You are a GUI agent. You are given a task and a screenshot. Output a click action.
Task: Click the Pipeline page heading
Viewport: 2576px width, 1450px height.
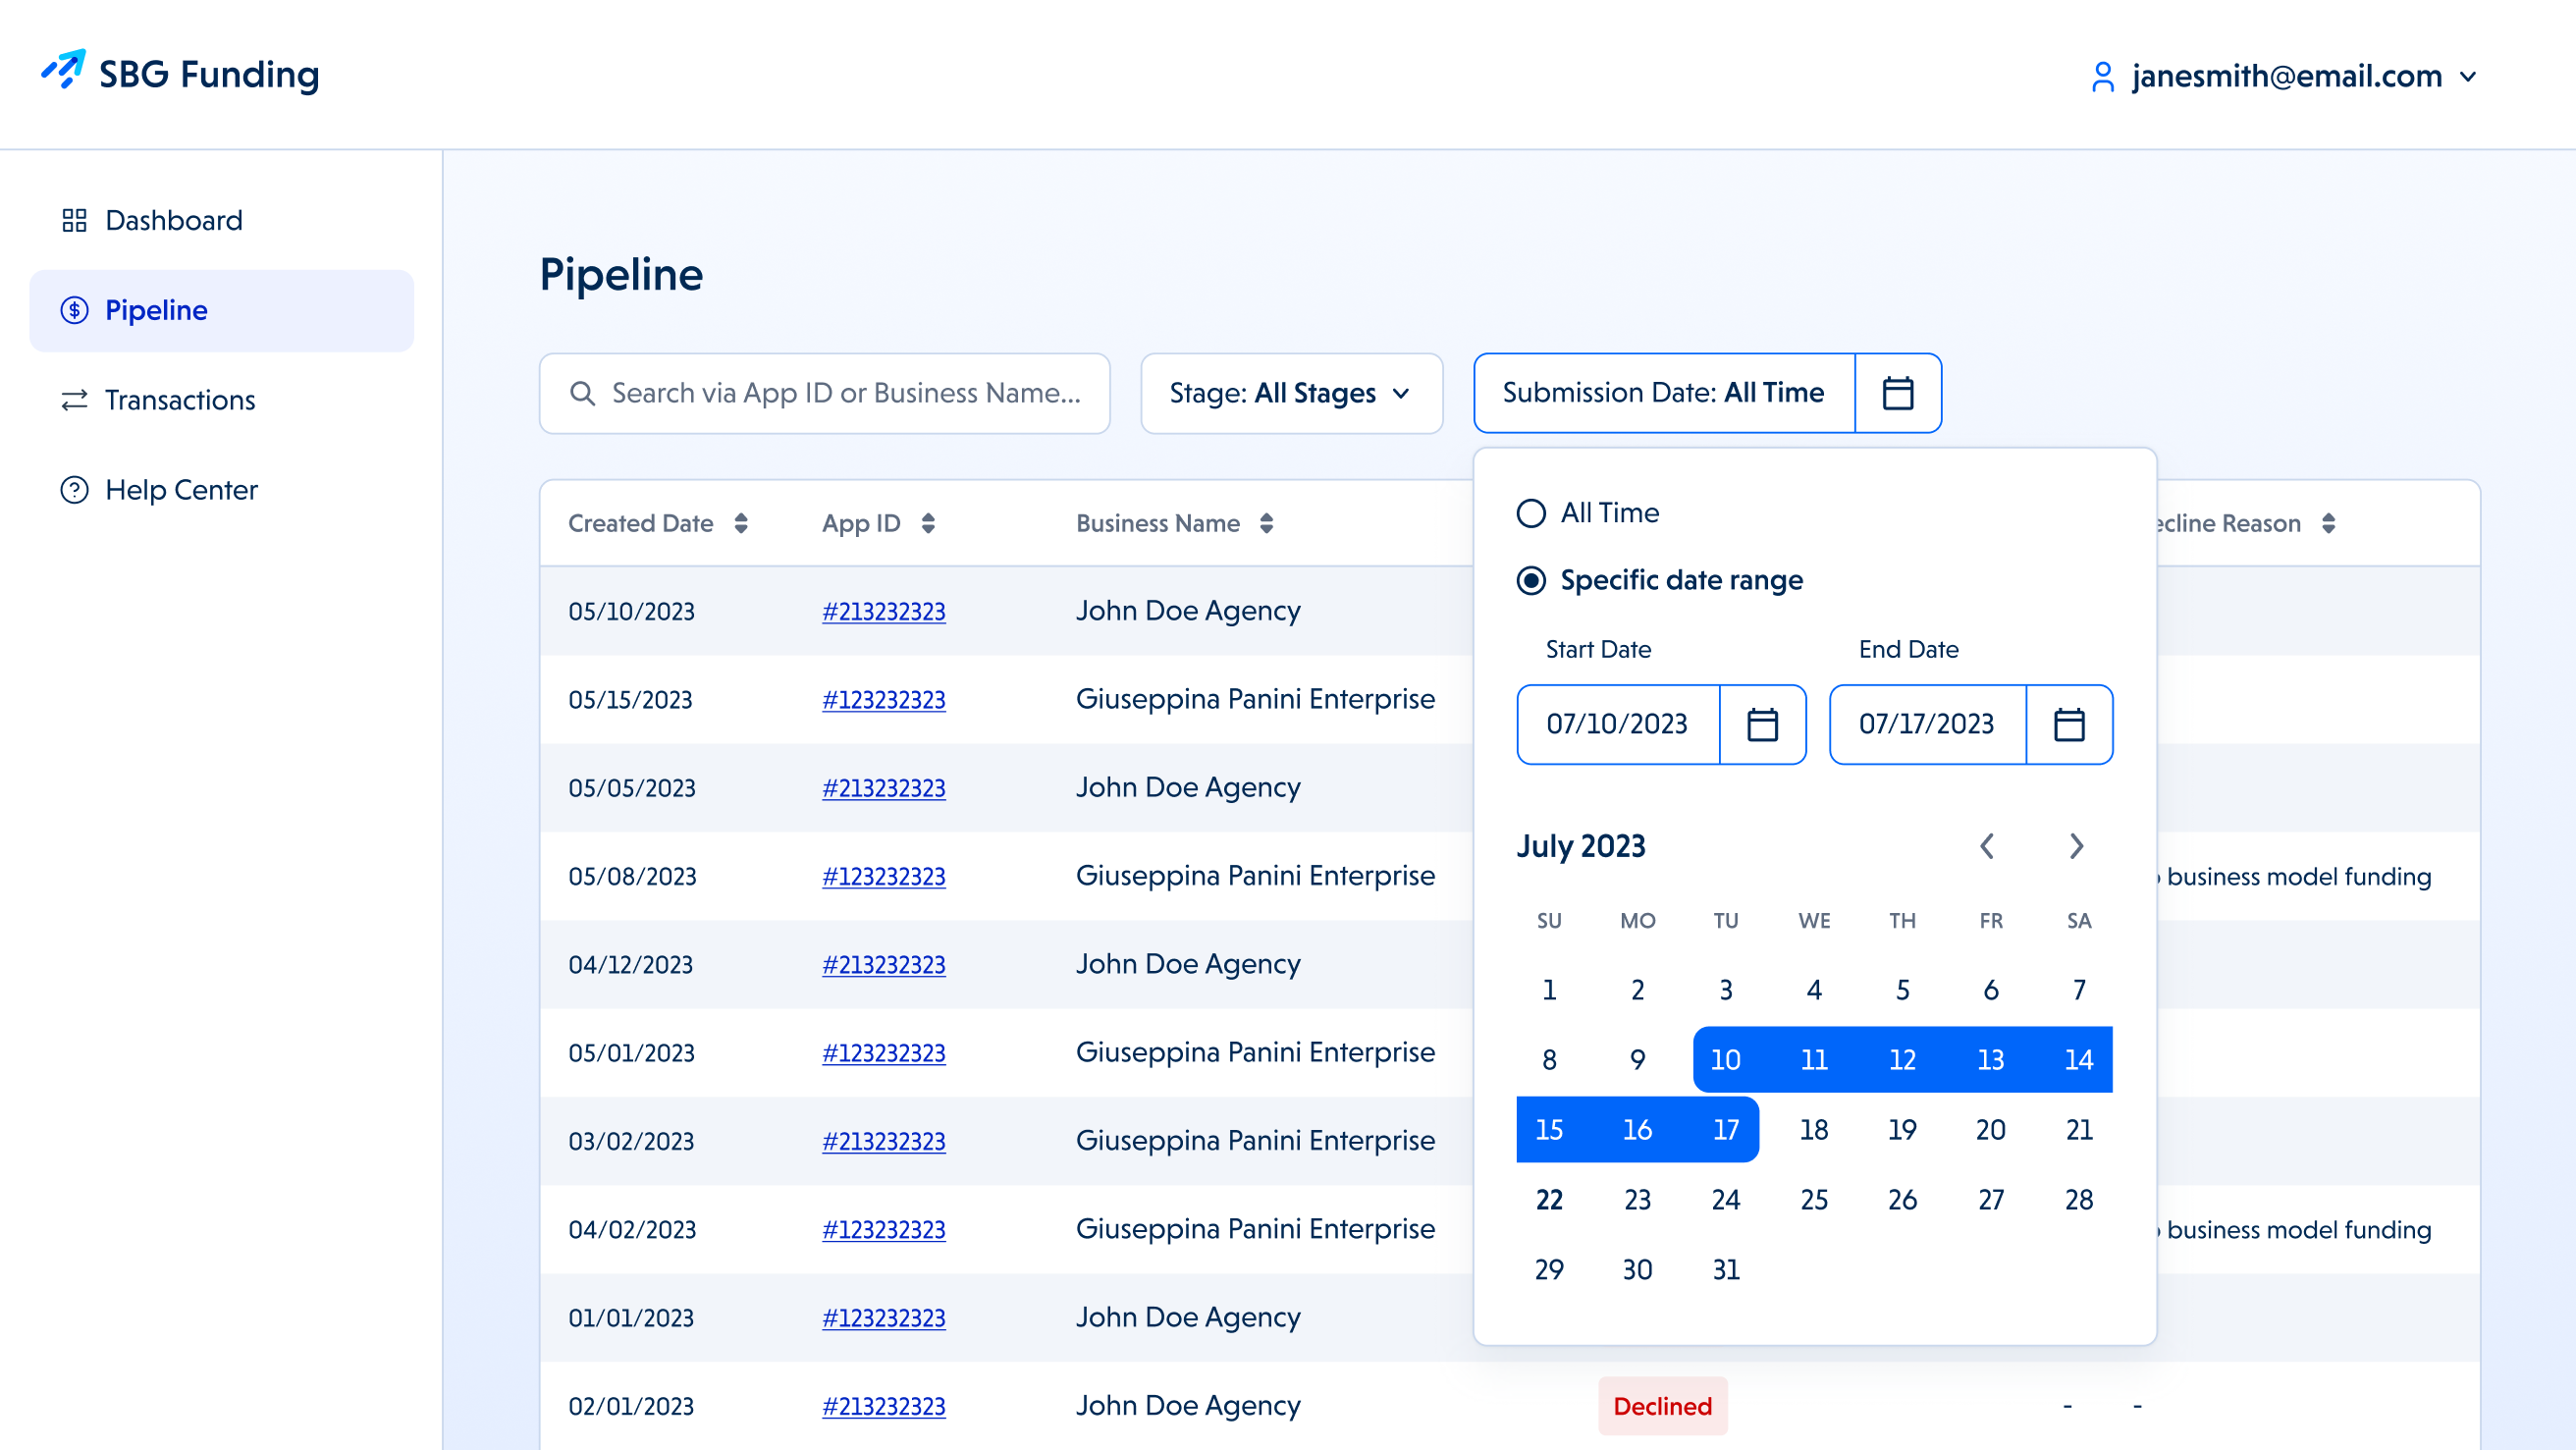(621, 275)
